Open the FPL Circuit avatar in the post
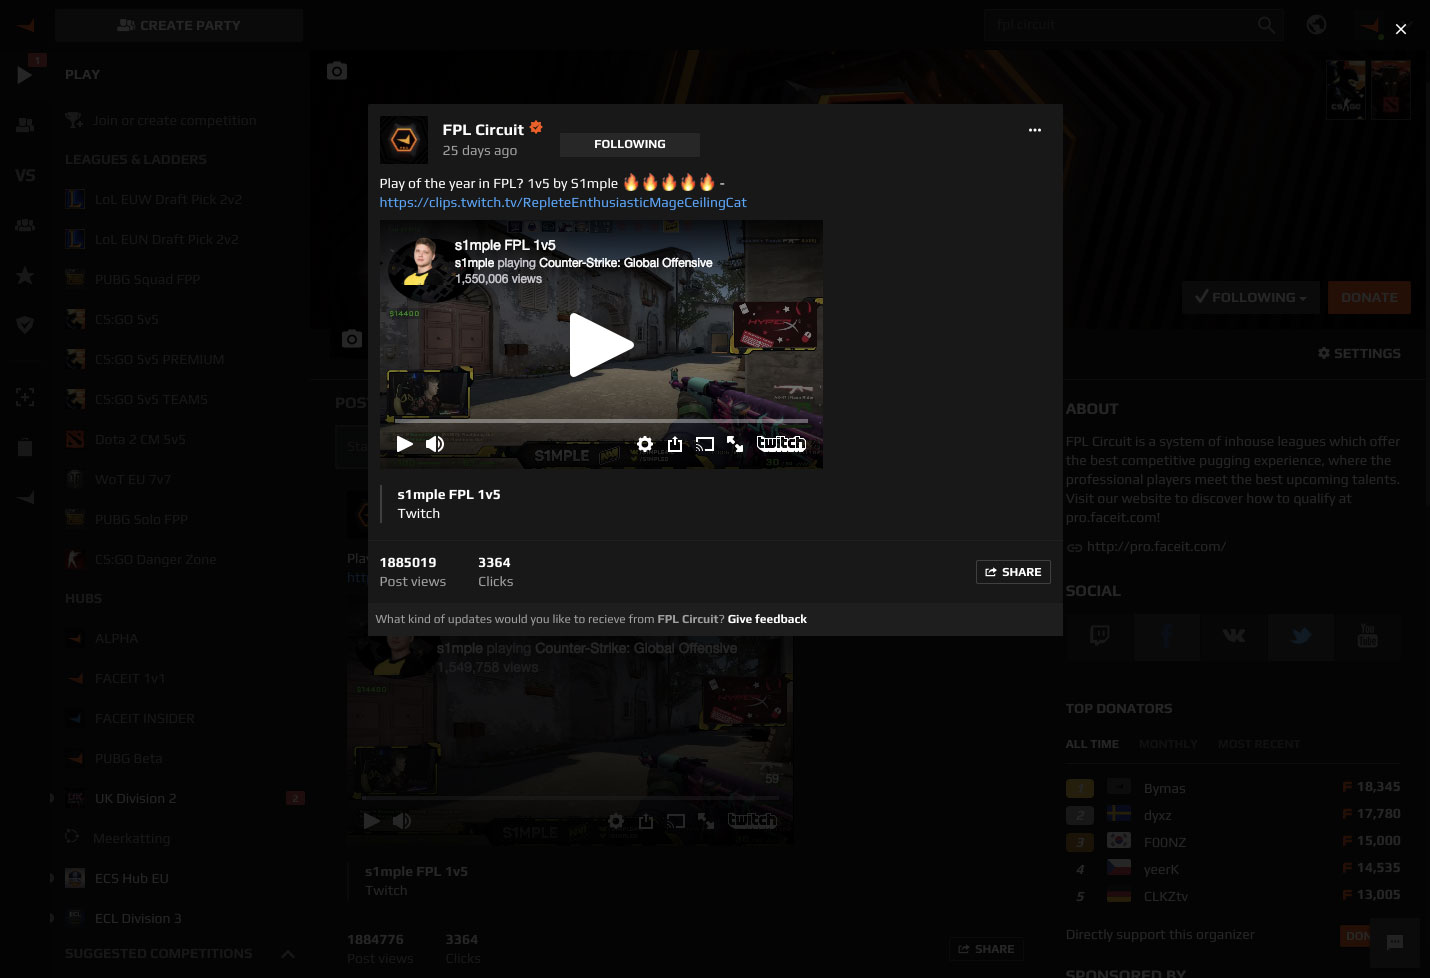The width and height of the screenshot is (1430, 978). [404, 140]
